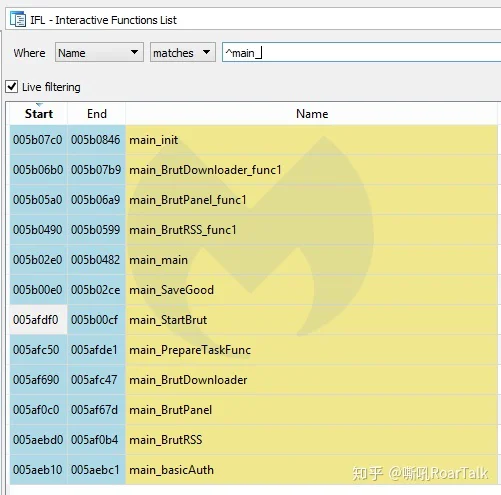Sort by the Start column header

39,114
